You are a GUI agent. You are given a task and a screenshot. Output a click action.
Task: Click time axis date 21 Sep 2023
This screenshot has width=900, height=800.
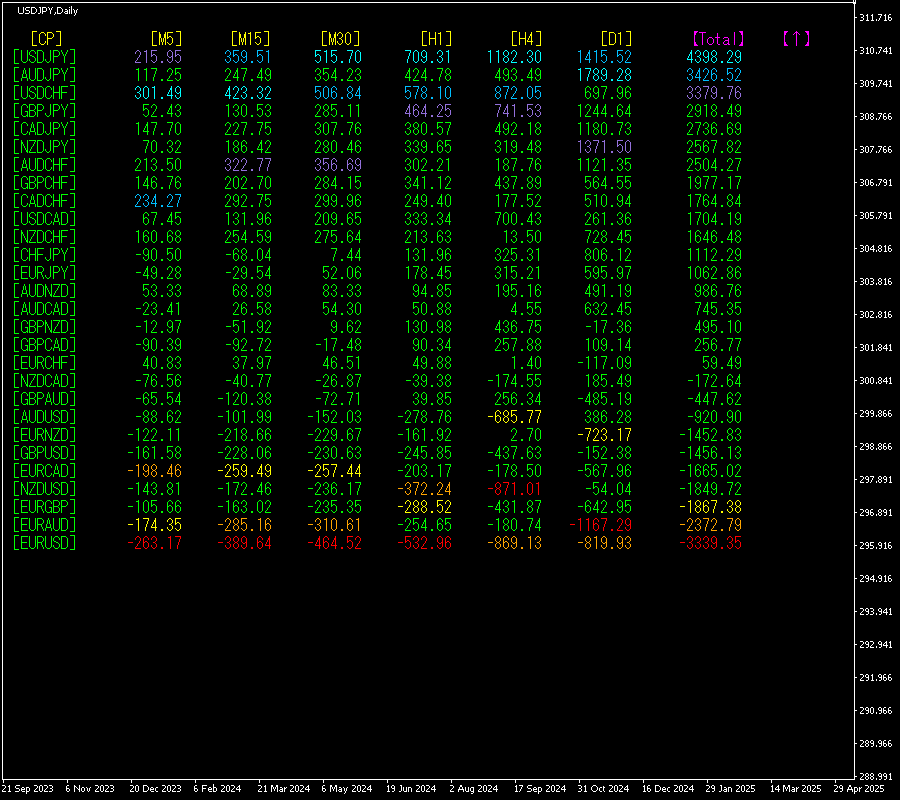(x=28, y=789)
